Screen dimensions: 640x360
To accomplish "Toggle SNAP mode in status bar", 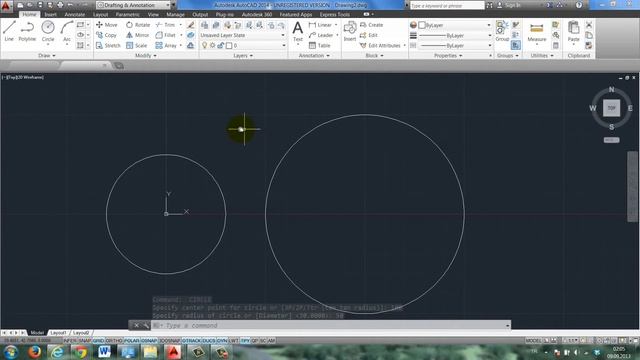I will (x=85, y=340).
